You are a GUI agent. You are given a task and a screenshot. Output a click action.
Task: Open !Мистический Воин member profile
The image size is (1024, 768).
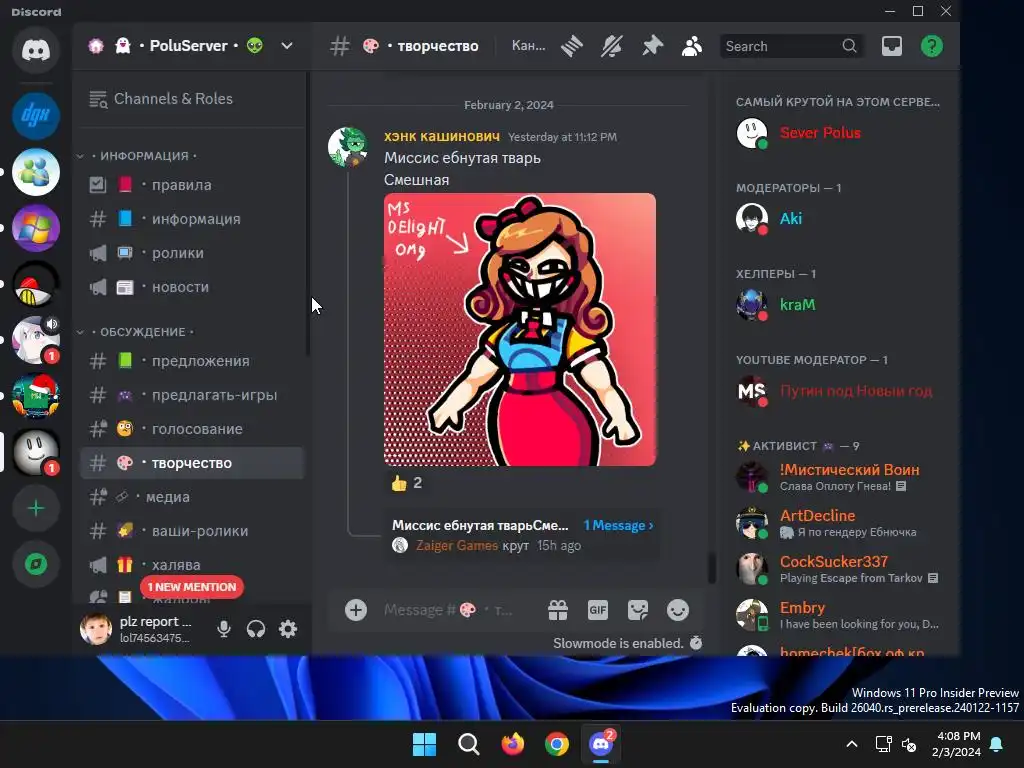[x=838, y=477]
